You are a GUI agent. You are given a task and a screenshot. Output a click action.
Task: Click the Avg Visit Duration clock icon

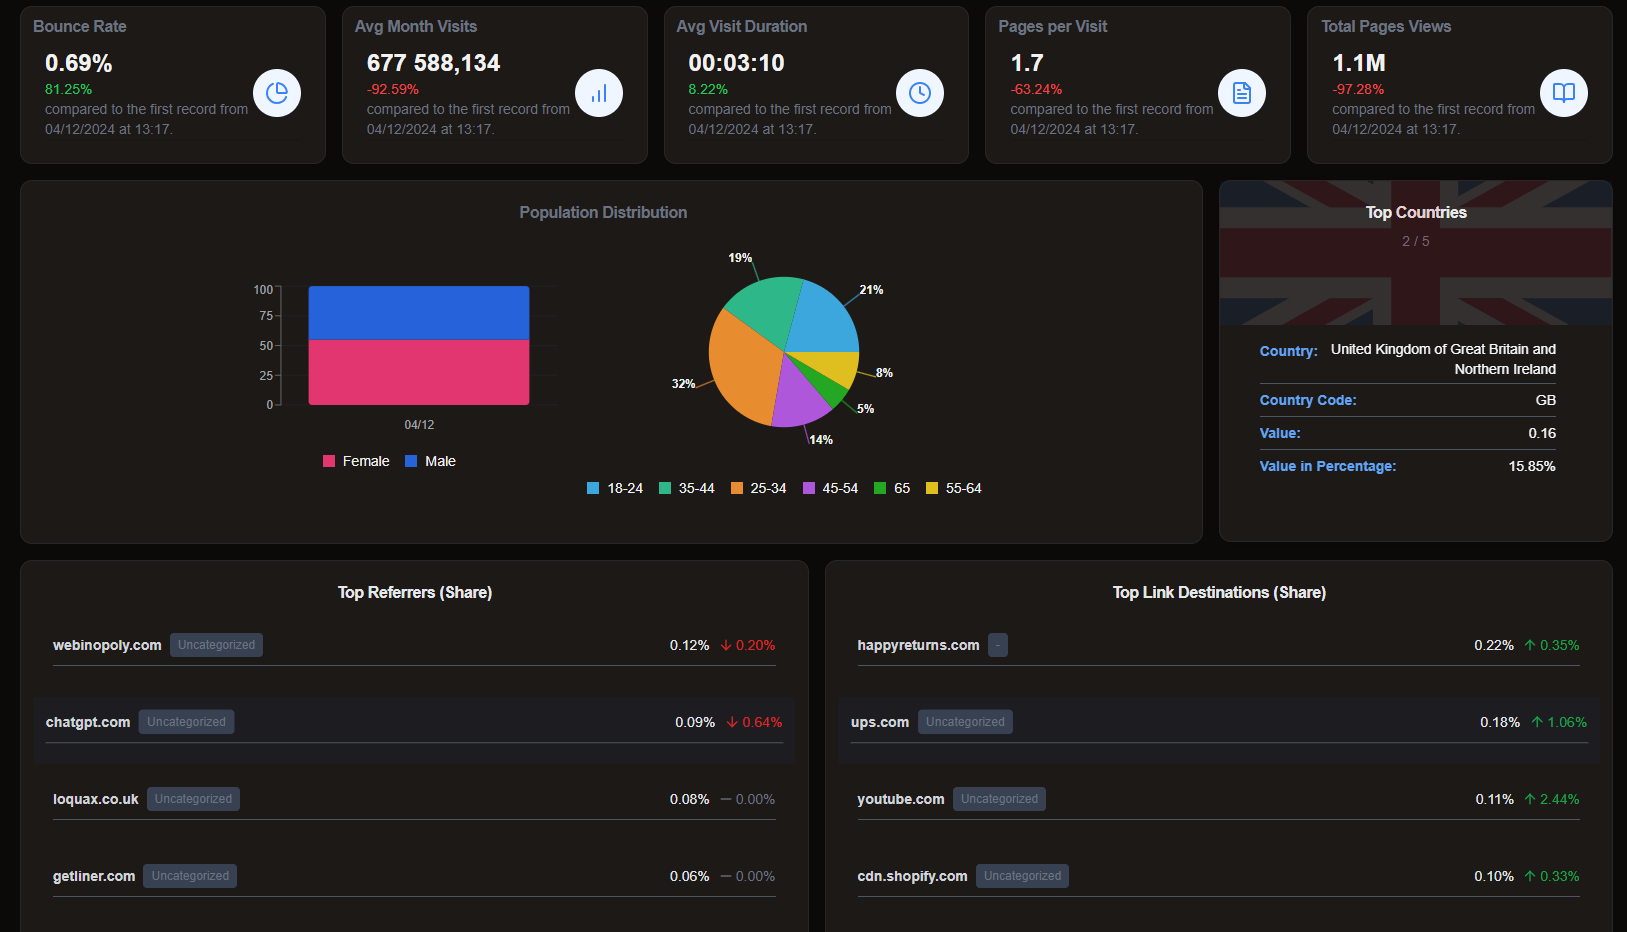920,93
